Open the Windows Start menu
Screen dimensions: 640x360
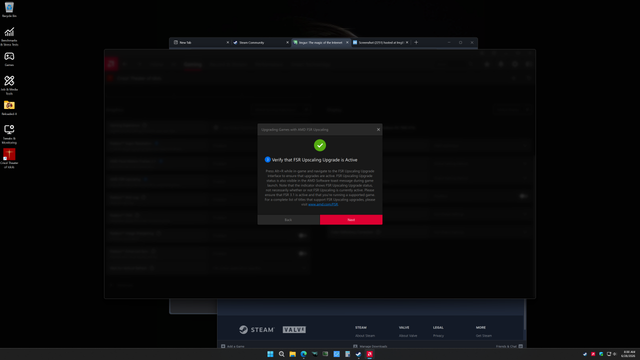pos(270,354)
